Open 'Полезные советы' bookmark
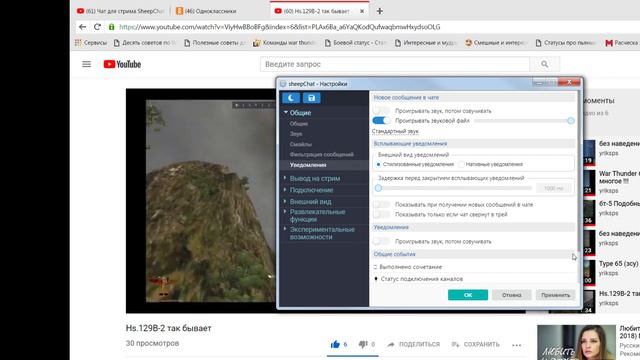 point(215,42)
